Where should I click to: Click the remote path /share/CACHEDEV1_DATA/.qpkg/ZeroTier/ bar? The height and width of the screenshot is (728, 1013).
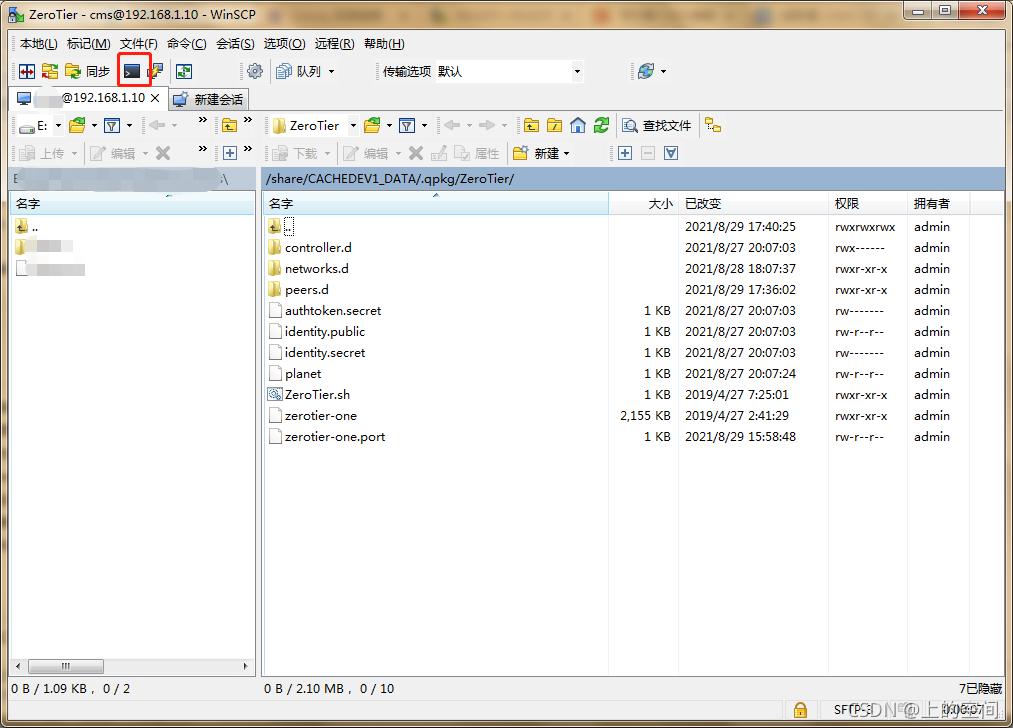(x=633, y=179)
